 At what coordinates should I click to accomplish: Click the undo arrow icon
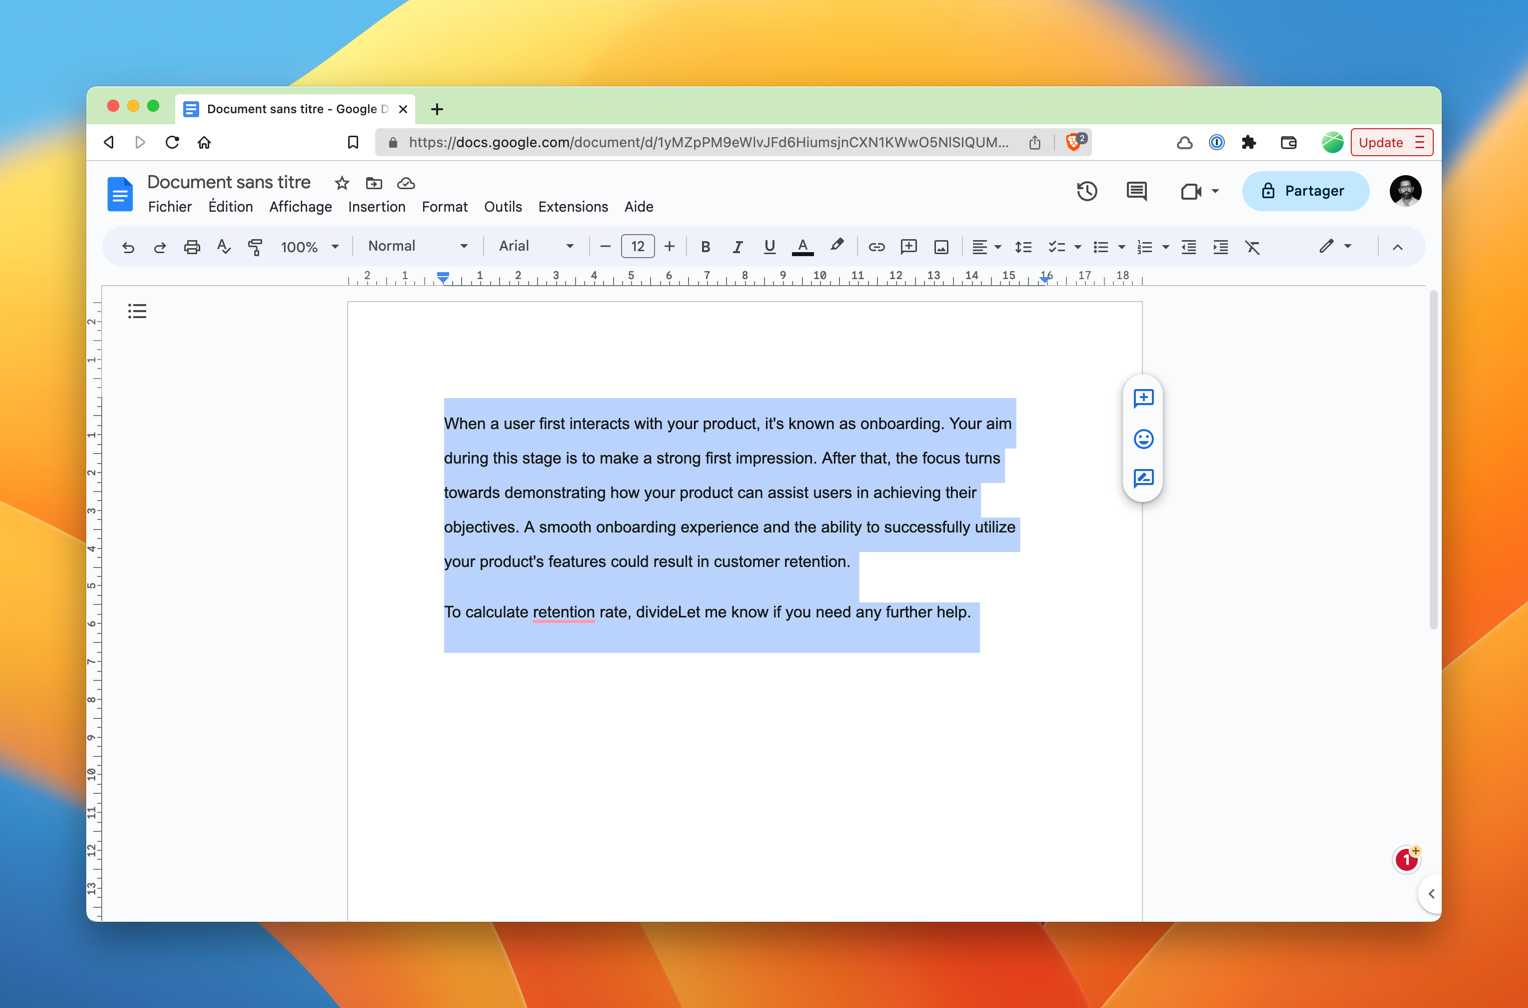pos(128,247)
